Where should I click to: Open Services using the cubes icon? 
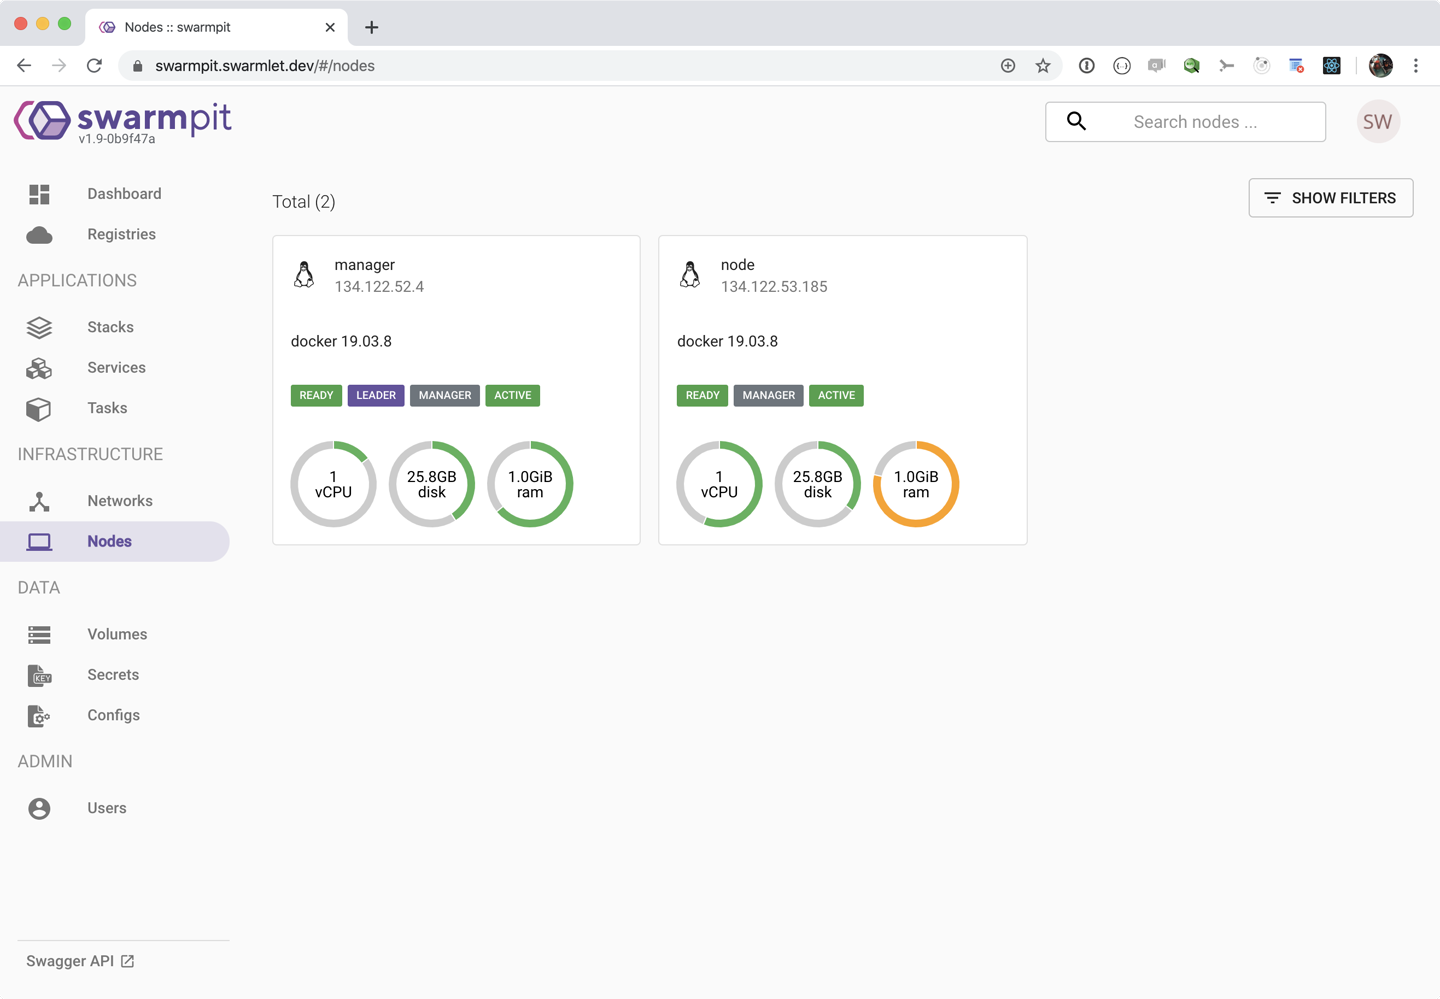click(39, 368)
